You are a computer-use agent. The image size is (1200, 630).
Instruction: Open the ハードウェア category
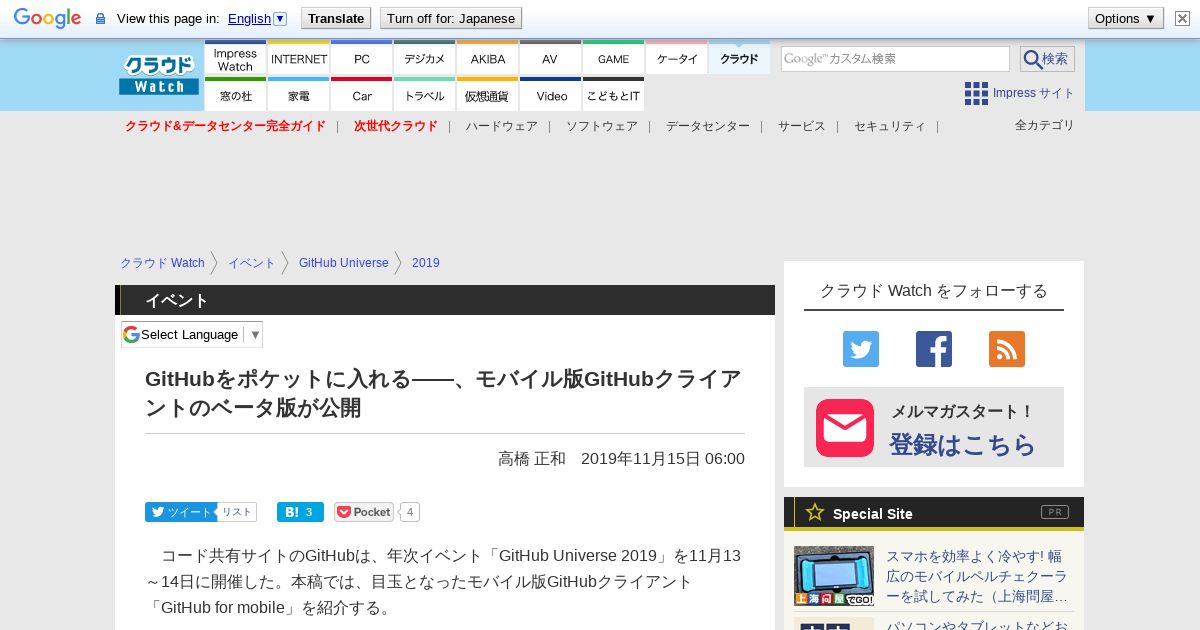pos(501,126)
